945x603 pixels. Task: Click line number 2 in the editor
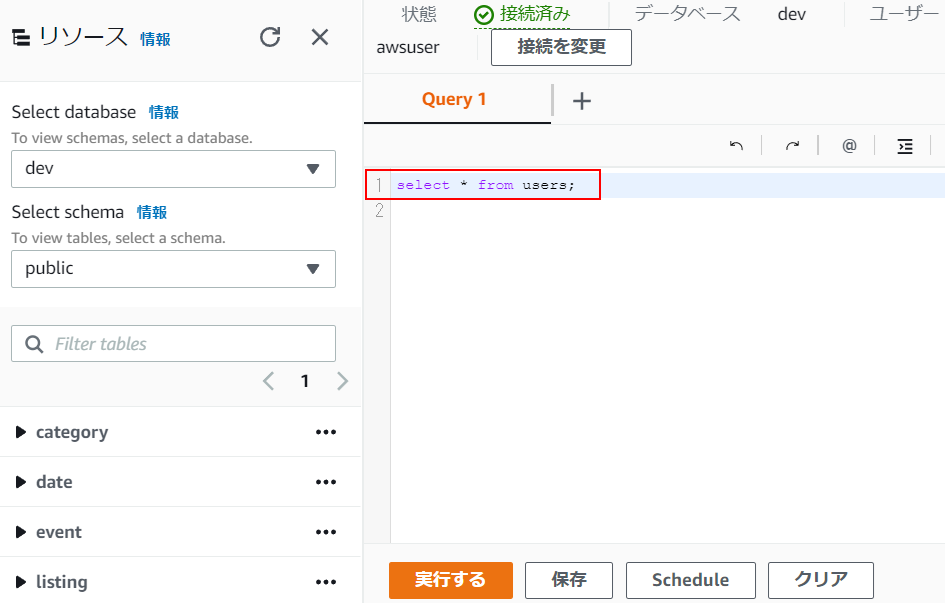(378, 210)
